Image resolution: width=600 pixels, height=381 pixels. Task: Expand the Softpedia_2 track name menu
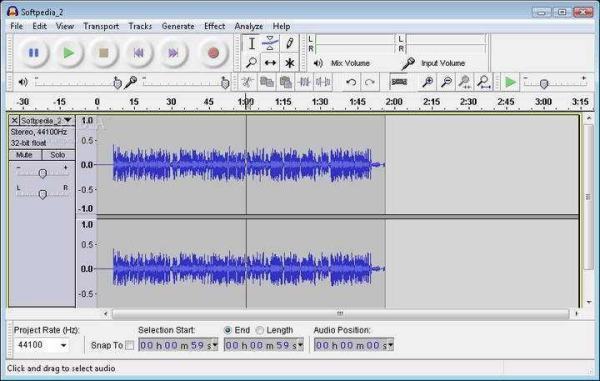click(x=68, y=120)
